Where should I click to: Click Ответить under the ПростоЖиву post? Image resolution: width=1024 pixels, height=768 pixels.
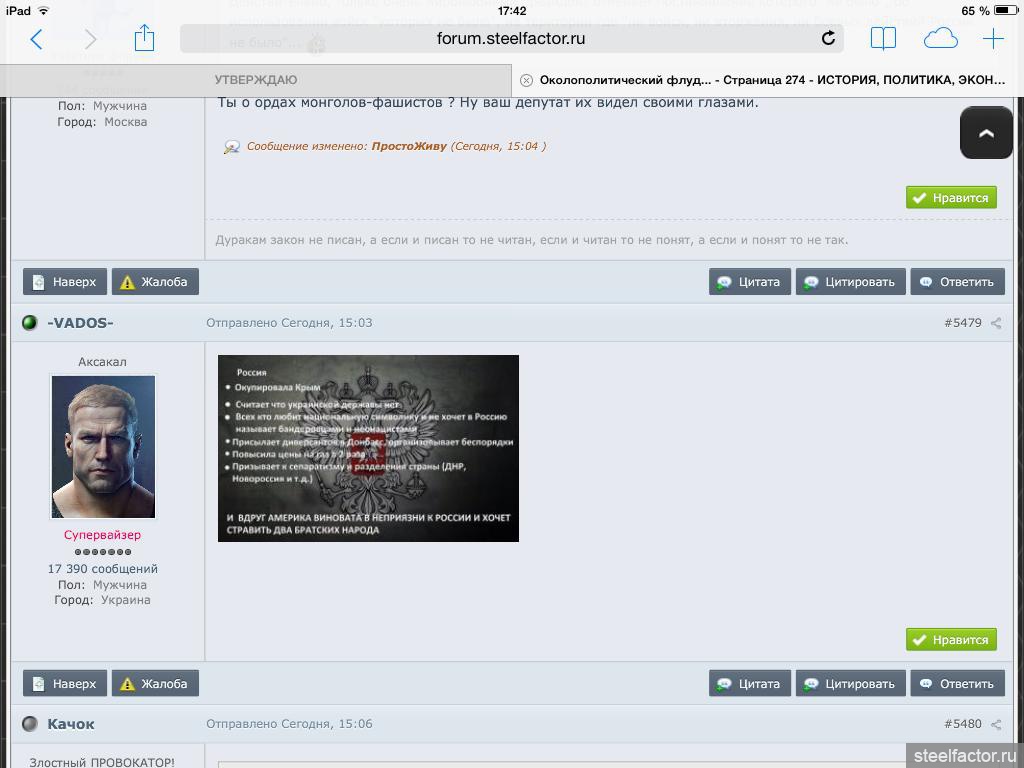[x=957, y=281]
